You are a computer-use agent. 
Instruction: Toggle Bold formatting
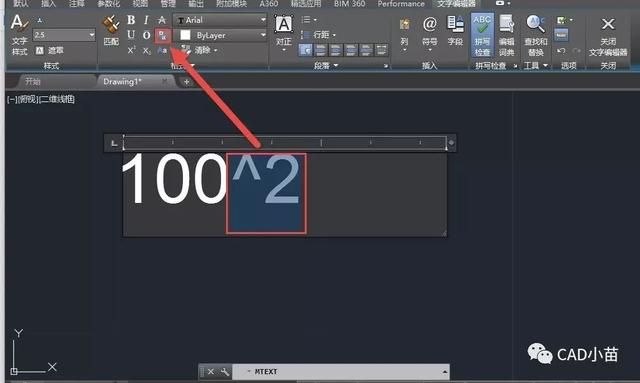[131, 20]
